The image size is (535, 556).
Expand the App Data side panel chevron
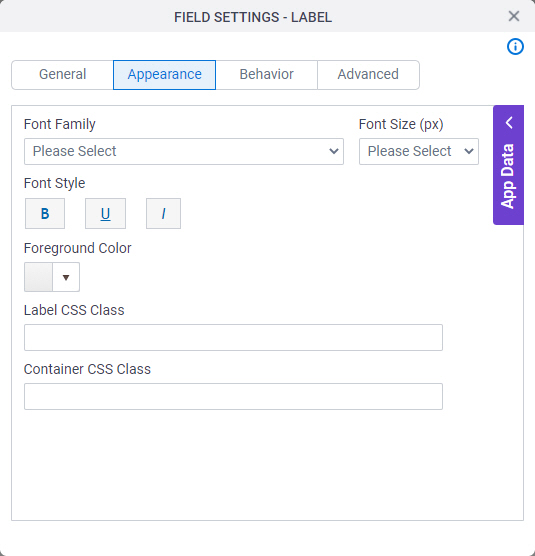tap(509, 123)
